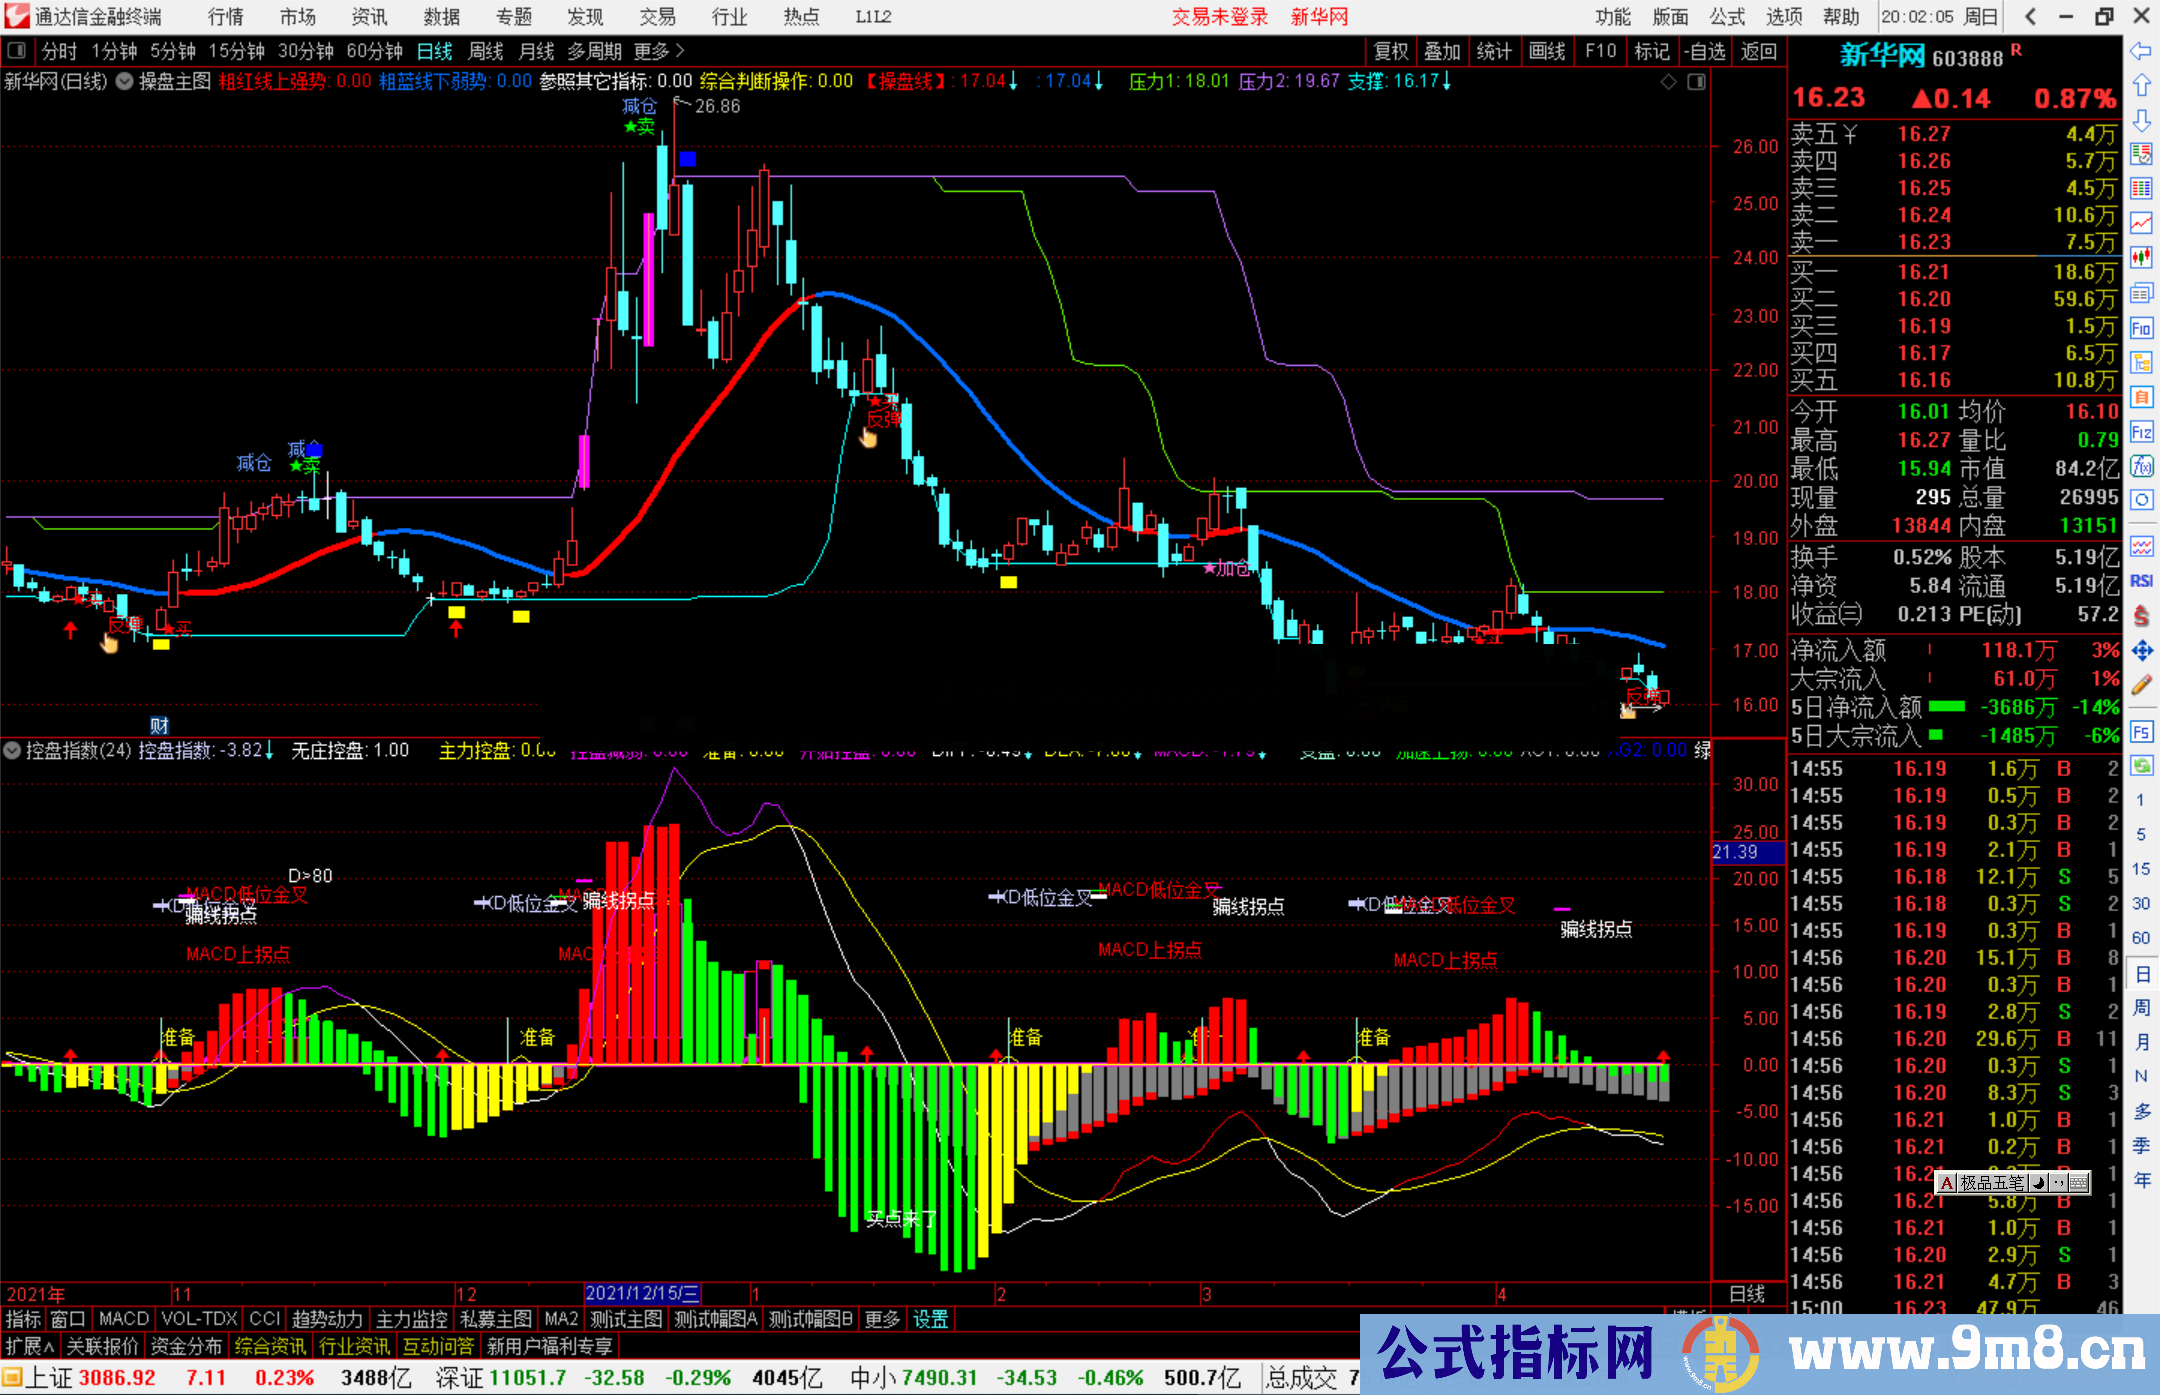Click the 互动问答 link at the bottom
The height and width of the screenshot is (1395, 2160).
tap(439, 1346)
